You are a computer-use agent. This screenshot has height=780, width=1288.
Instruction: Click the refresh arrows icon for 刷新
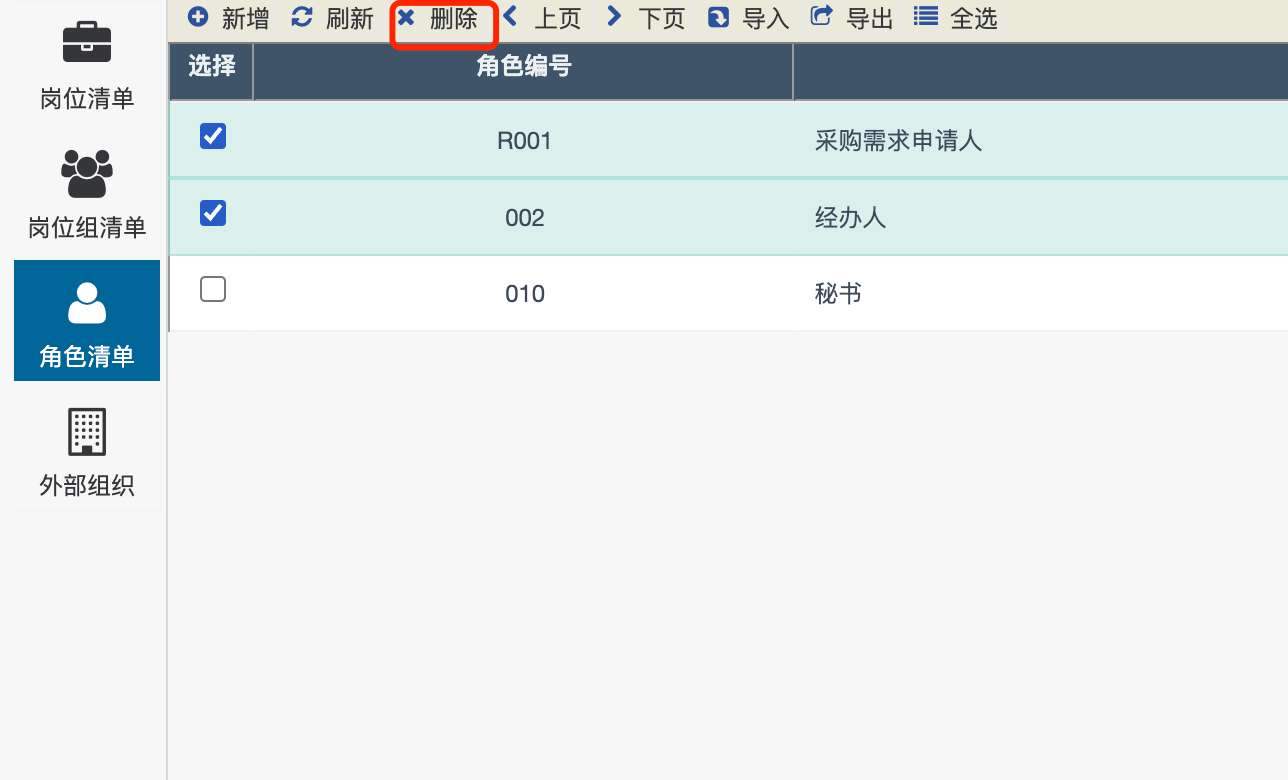pyautogui.click(x=302, y=18)
